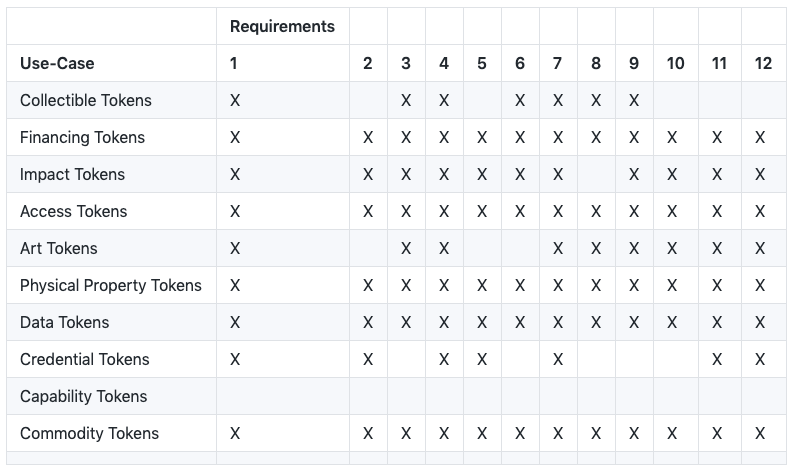Viewport: 793px width, 472px height.
Task: Click column header number 12
Action: 763,63
